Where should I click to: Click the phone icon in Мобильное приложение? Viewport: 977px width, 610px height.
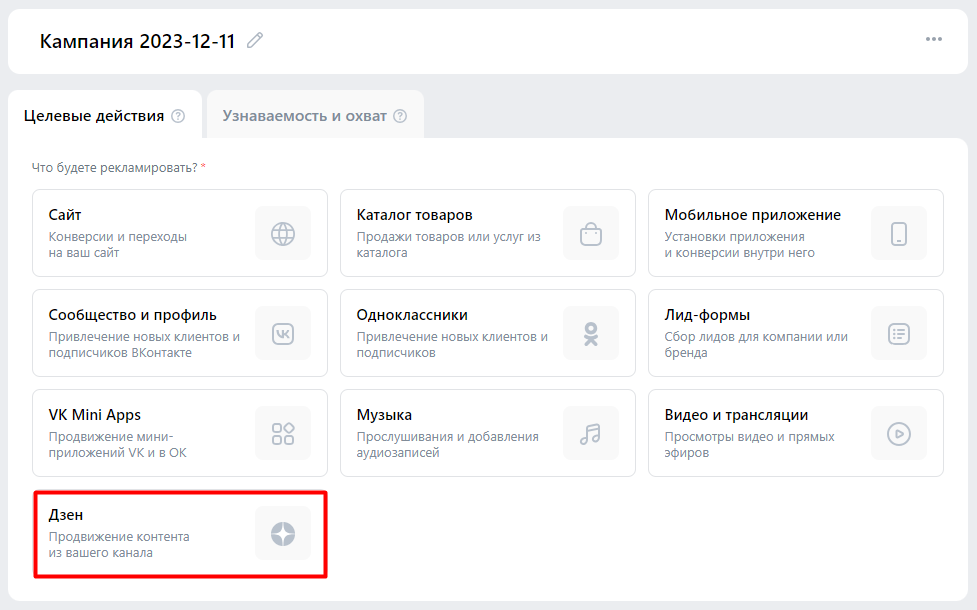click(x=898, y=234)
